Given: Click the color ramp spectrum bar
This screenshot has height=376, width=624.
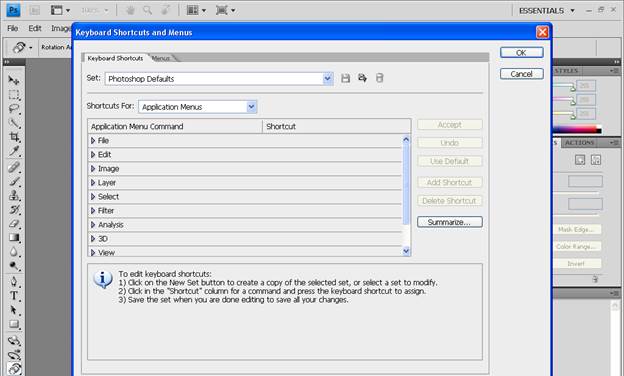Looking at the screenshot, I should (577, 129).
